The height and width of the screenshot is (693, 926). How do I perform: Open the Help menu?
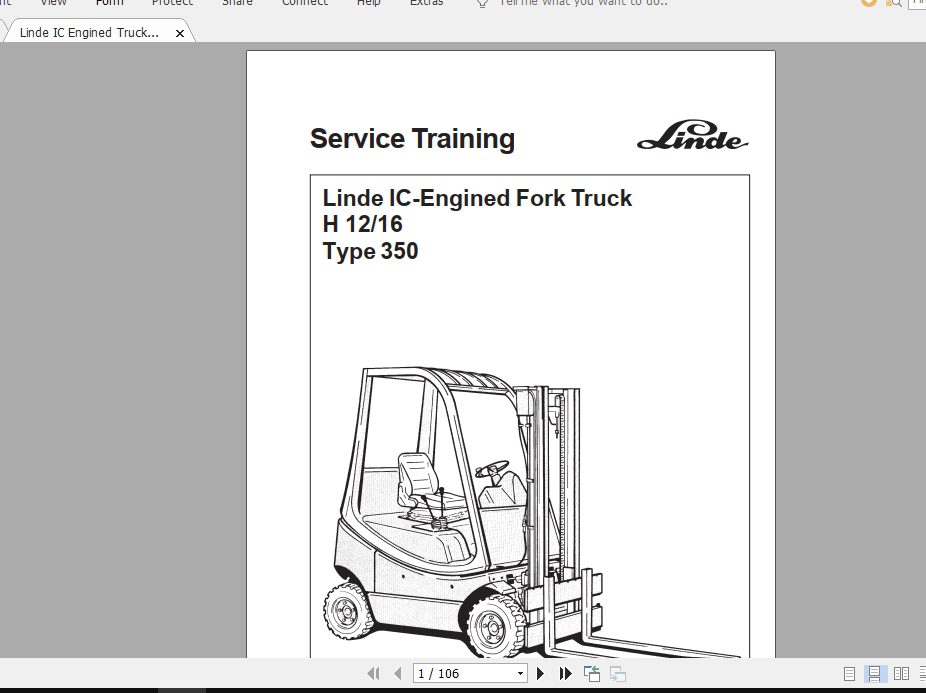click(369, 2)
